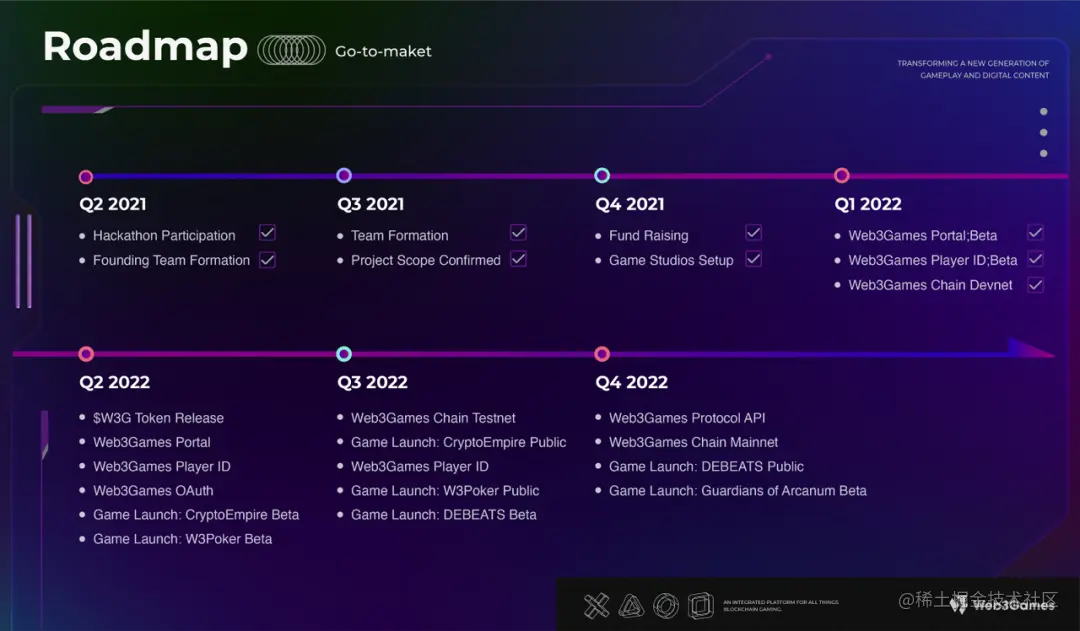
Task: Click the Q4 2021 timeline marker circle
Action: (602, 176)
